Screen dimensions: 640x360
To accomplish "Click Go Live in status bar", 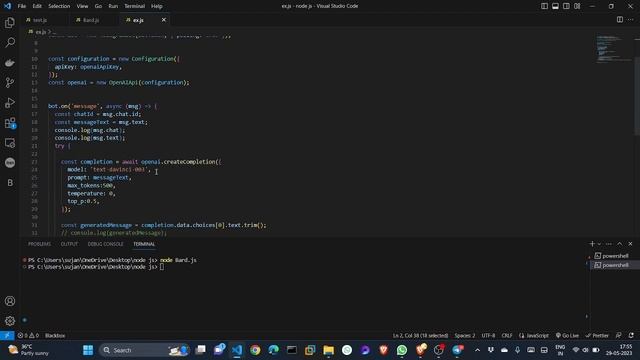I will click(x=567, y=336).
